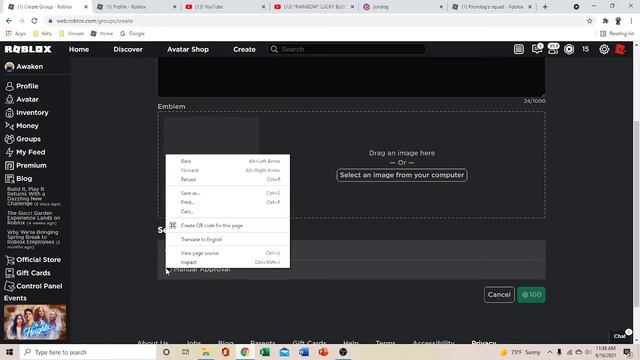The height and width of the screenshot is (360, 640).
Task: Open the Premium sidebar icon
Action: coord(9,165)
